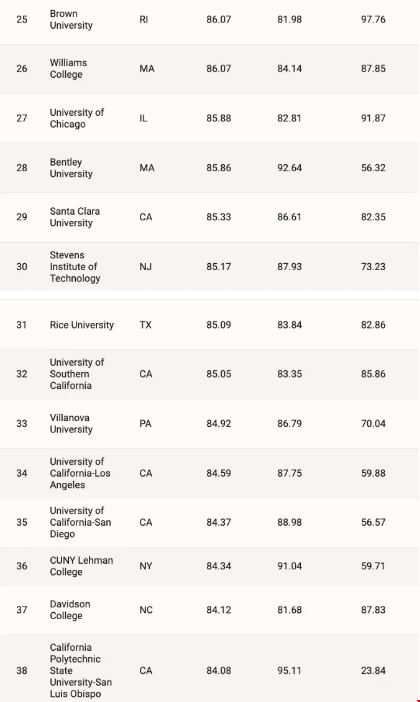Select University of Southern California
420x702 pixels.
77,374
